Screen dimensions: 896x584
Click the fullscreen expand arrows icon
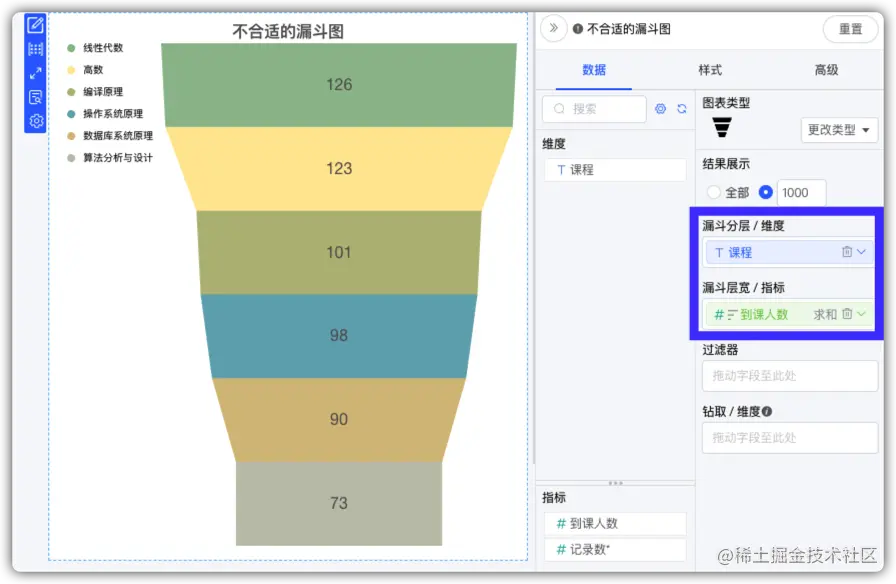tap(36, 72)
